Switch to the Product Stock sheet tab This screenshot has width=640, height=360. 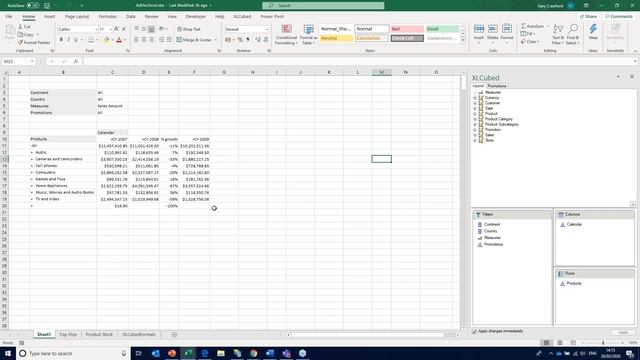(99, 334)
